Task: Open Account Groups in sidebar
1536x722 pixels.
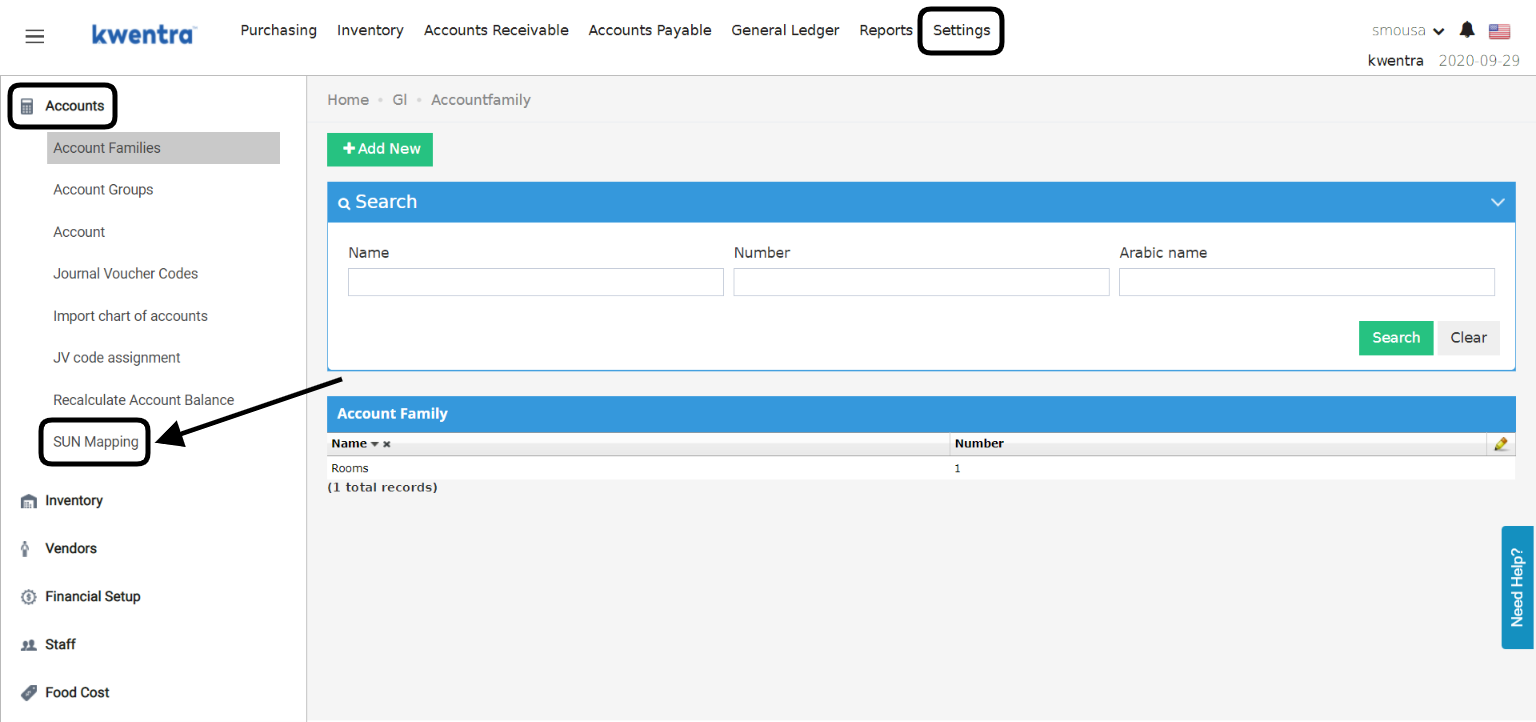Action: tap(103, 190)
